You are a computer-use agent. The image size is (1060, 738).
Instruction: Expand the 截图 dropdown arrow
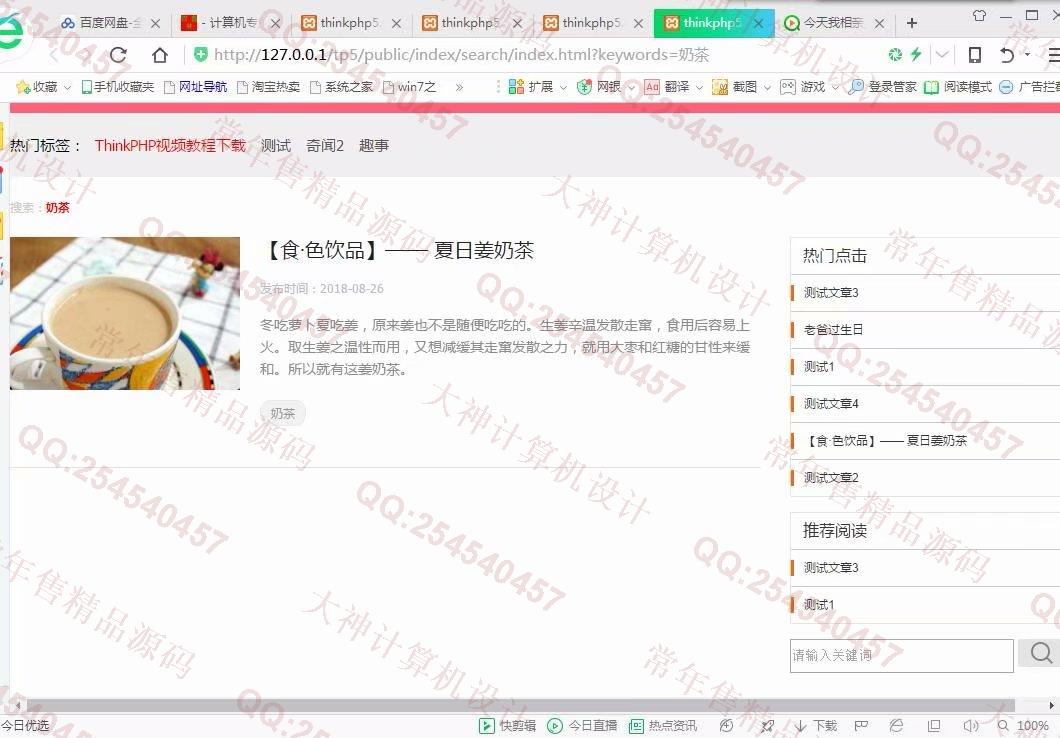[767, 87]
